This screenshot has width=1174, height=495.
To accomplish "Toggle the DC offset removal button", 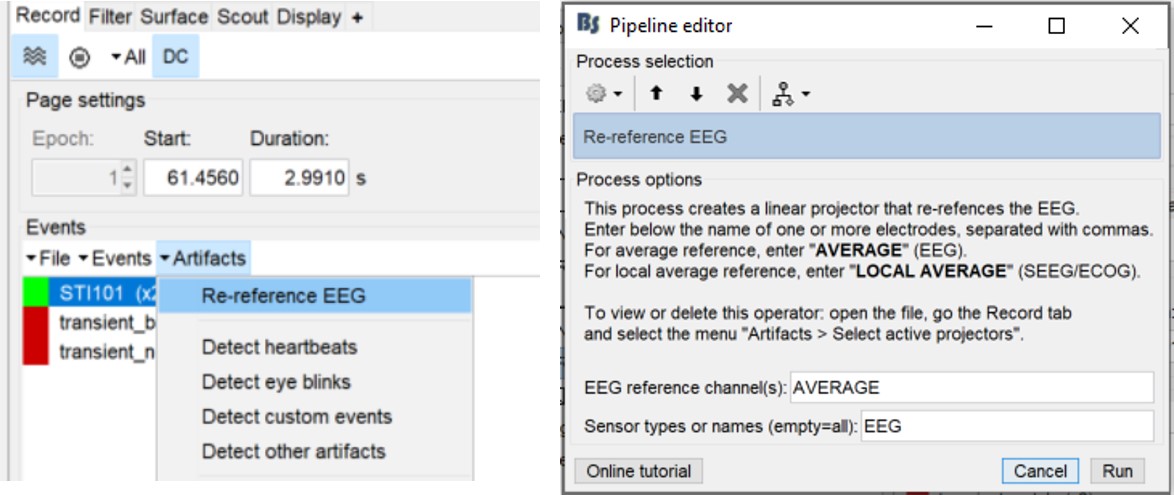I will [175, 57].
